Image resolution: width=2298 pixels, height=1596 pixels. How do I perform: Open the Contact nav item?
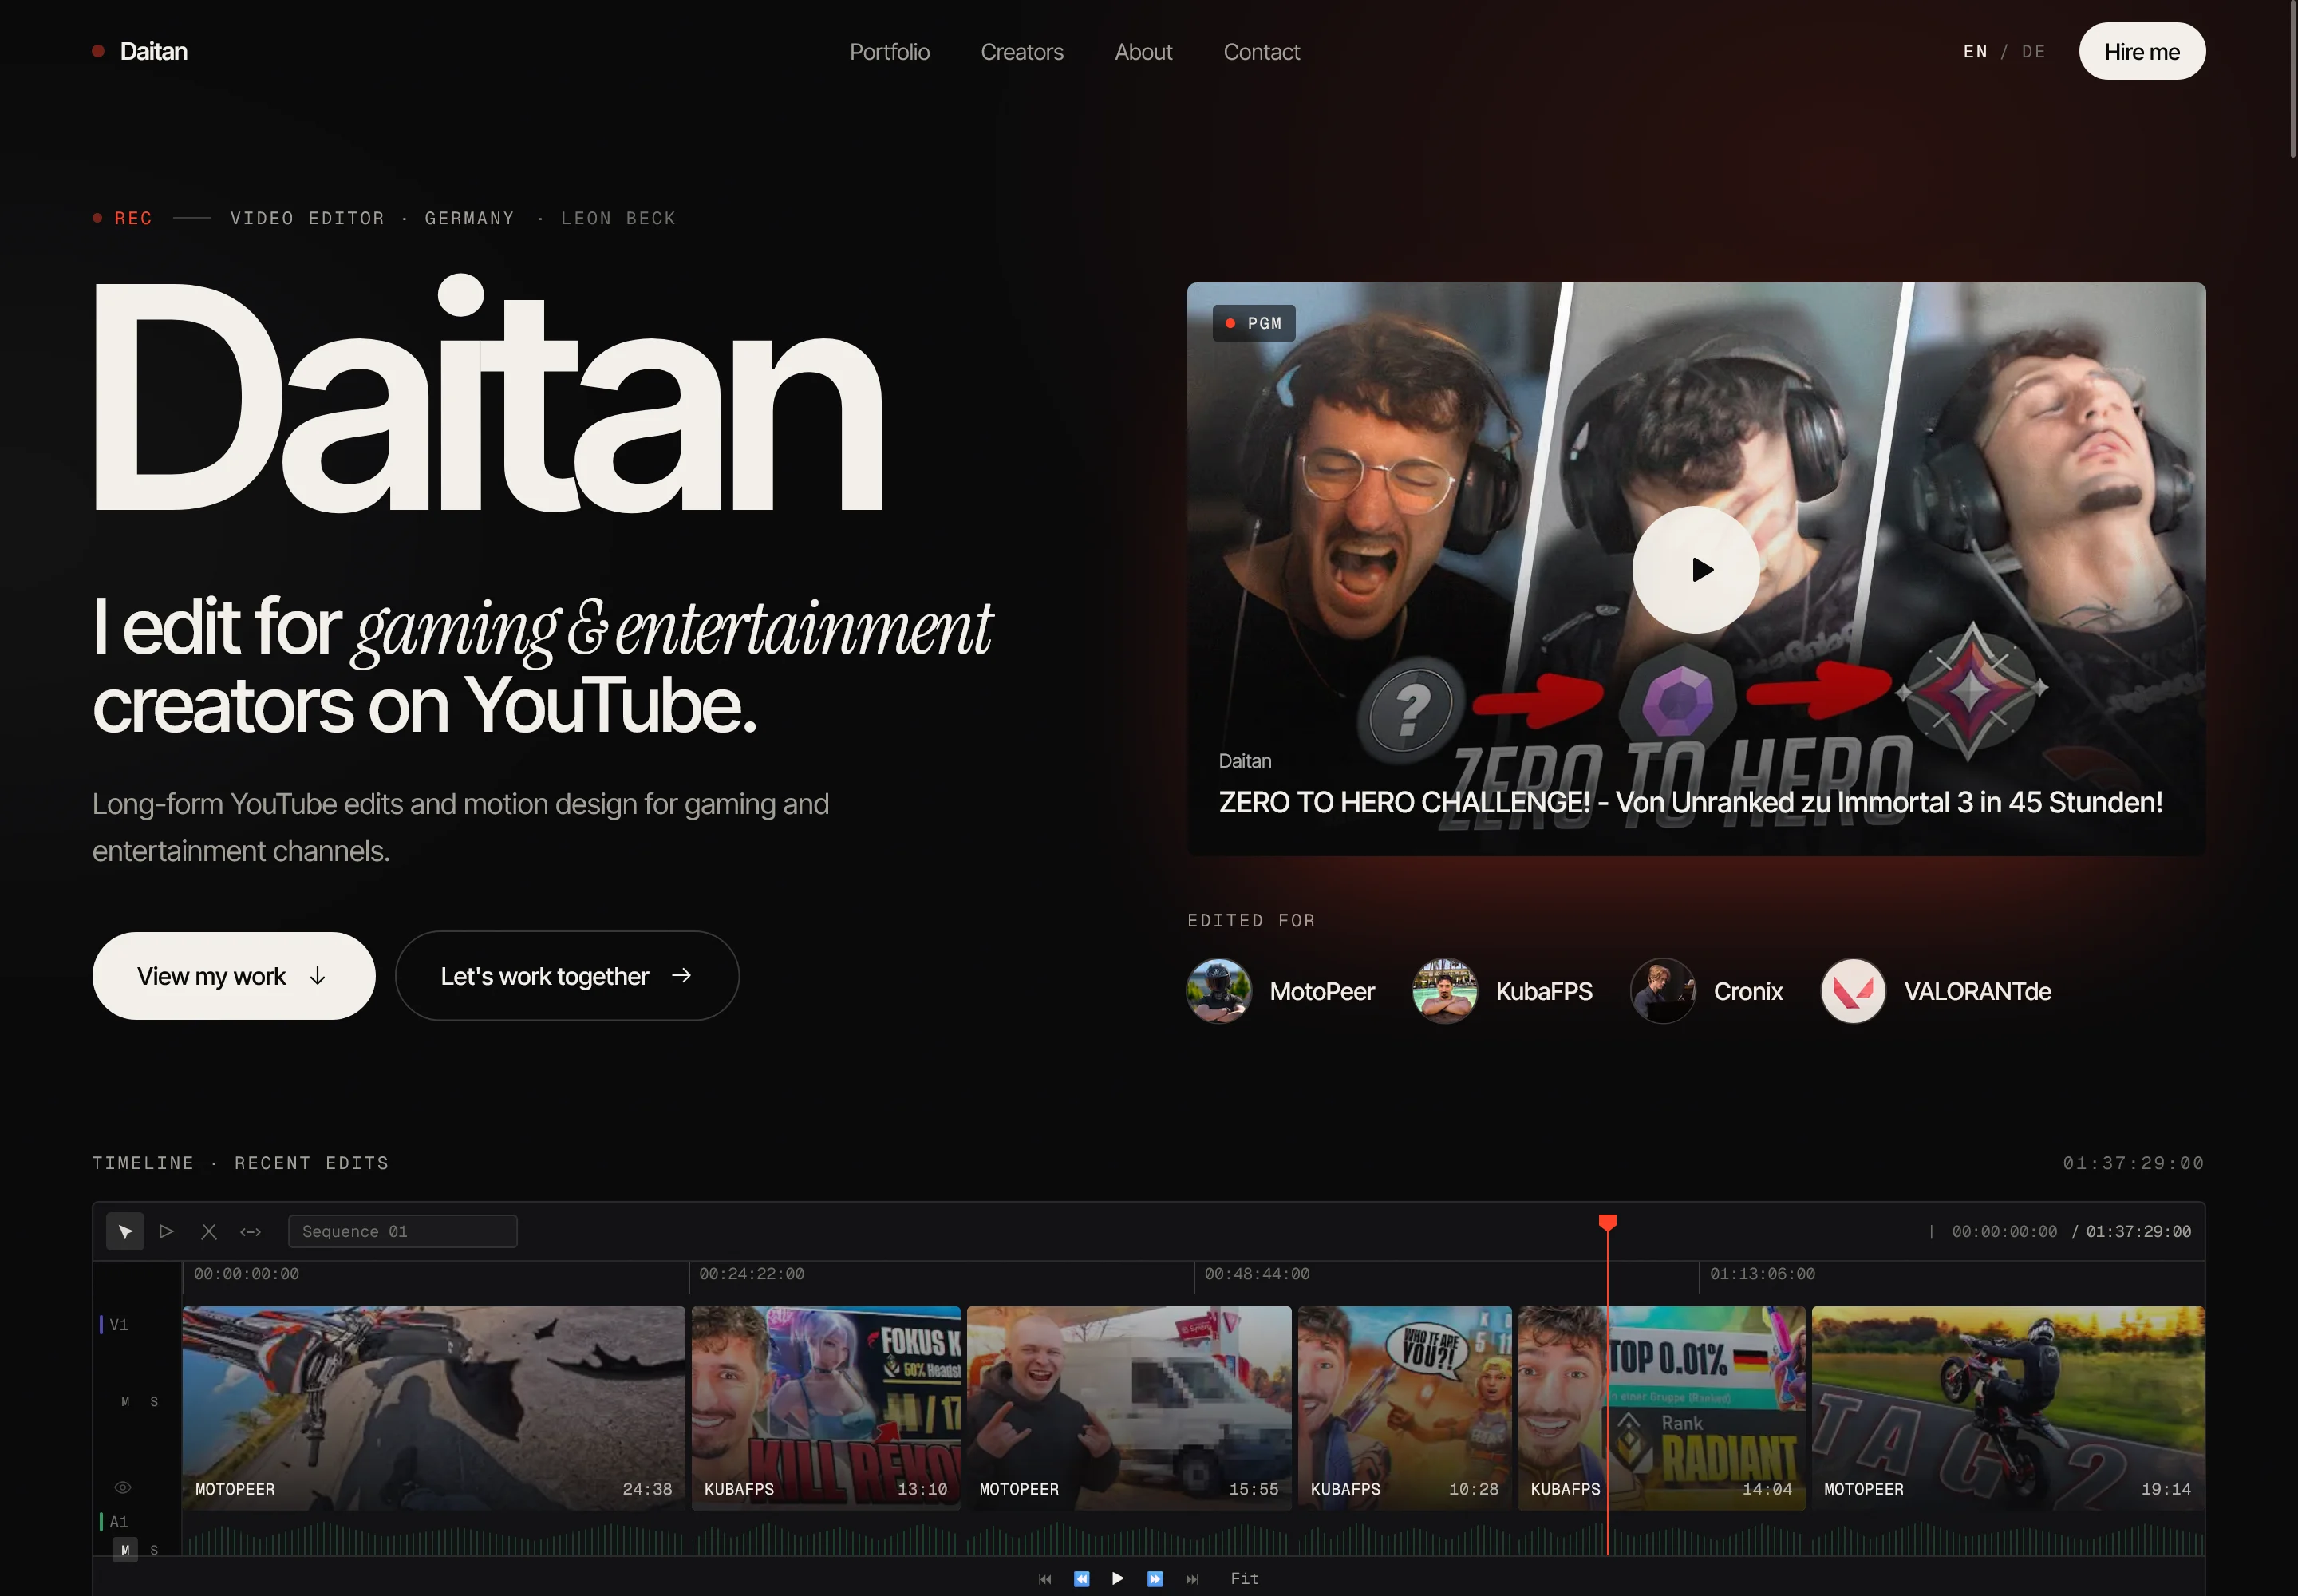1261,51
